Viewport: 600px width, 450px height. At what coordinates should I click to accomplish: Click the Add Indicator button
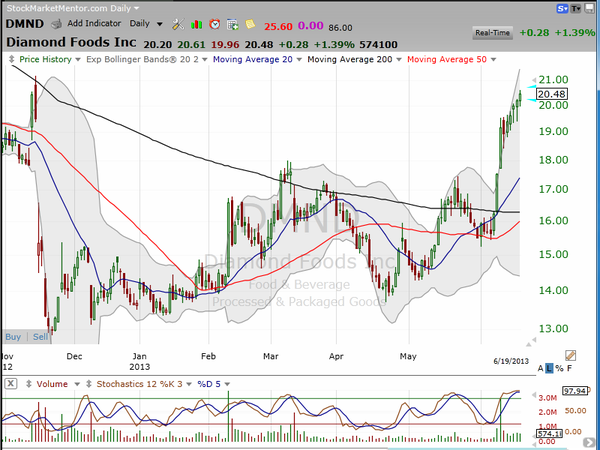(x=94, y=23)
